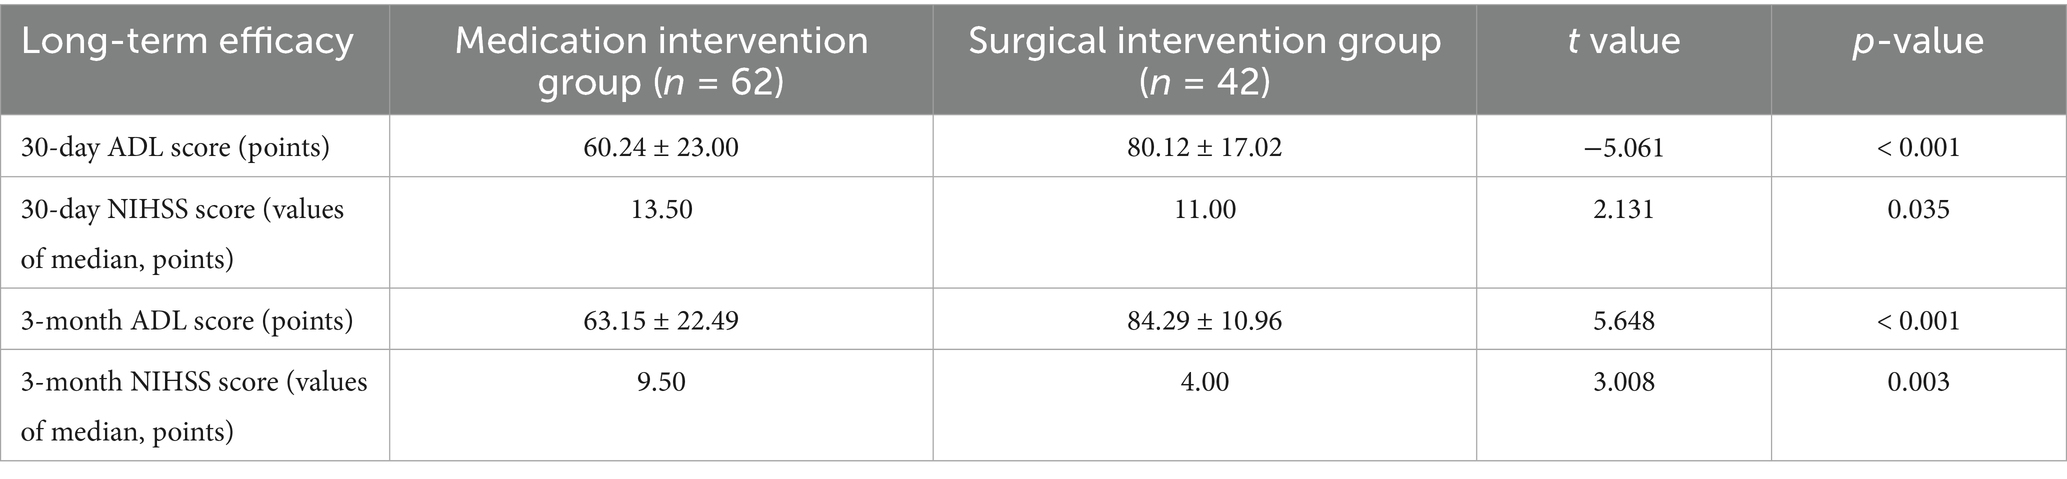The width and height of the screenshot is (2067, 479).
Task: Select the p-value cell 0.035
Action: (x=1918, y=210)
